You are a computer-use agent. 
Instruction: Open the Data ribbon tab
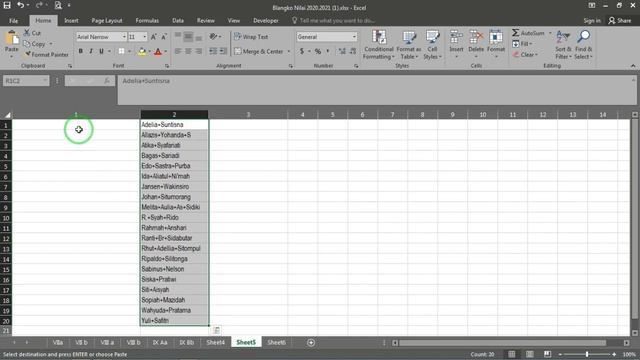pyautogui.click(x=178, y=20)
